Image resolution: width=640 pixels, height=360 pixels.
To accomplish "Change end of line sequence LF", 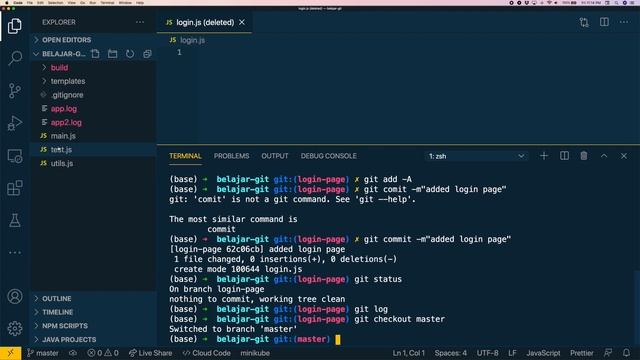I will coord(512,353).
